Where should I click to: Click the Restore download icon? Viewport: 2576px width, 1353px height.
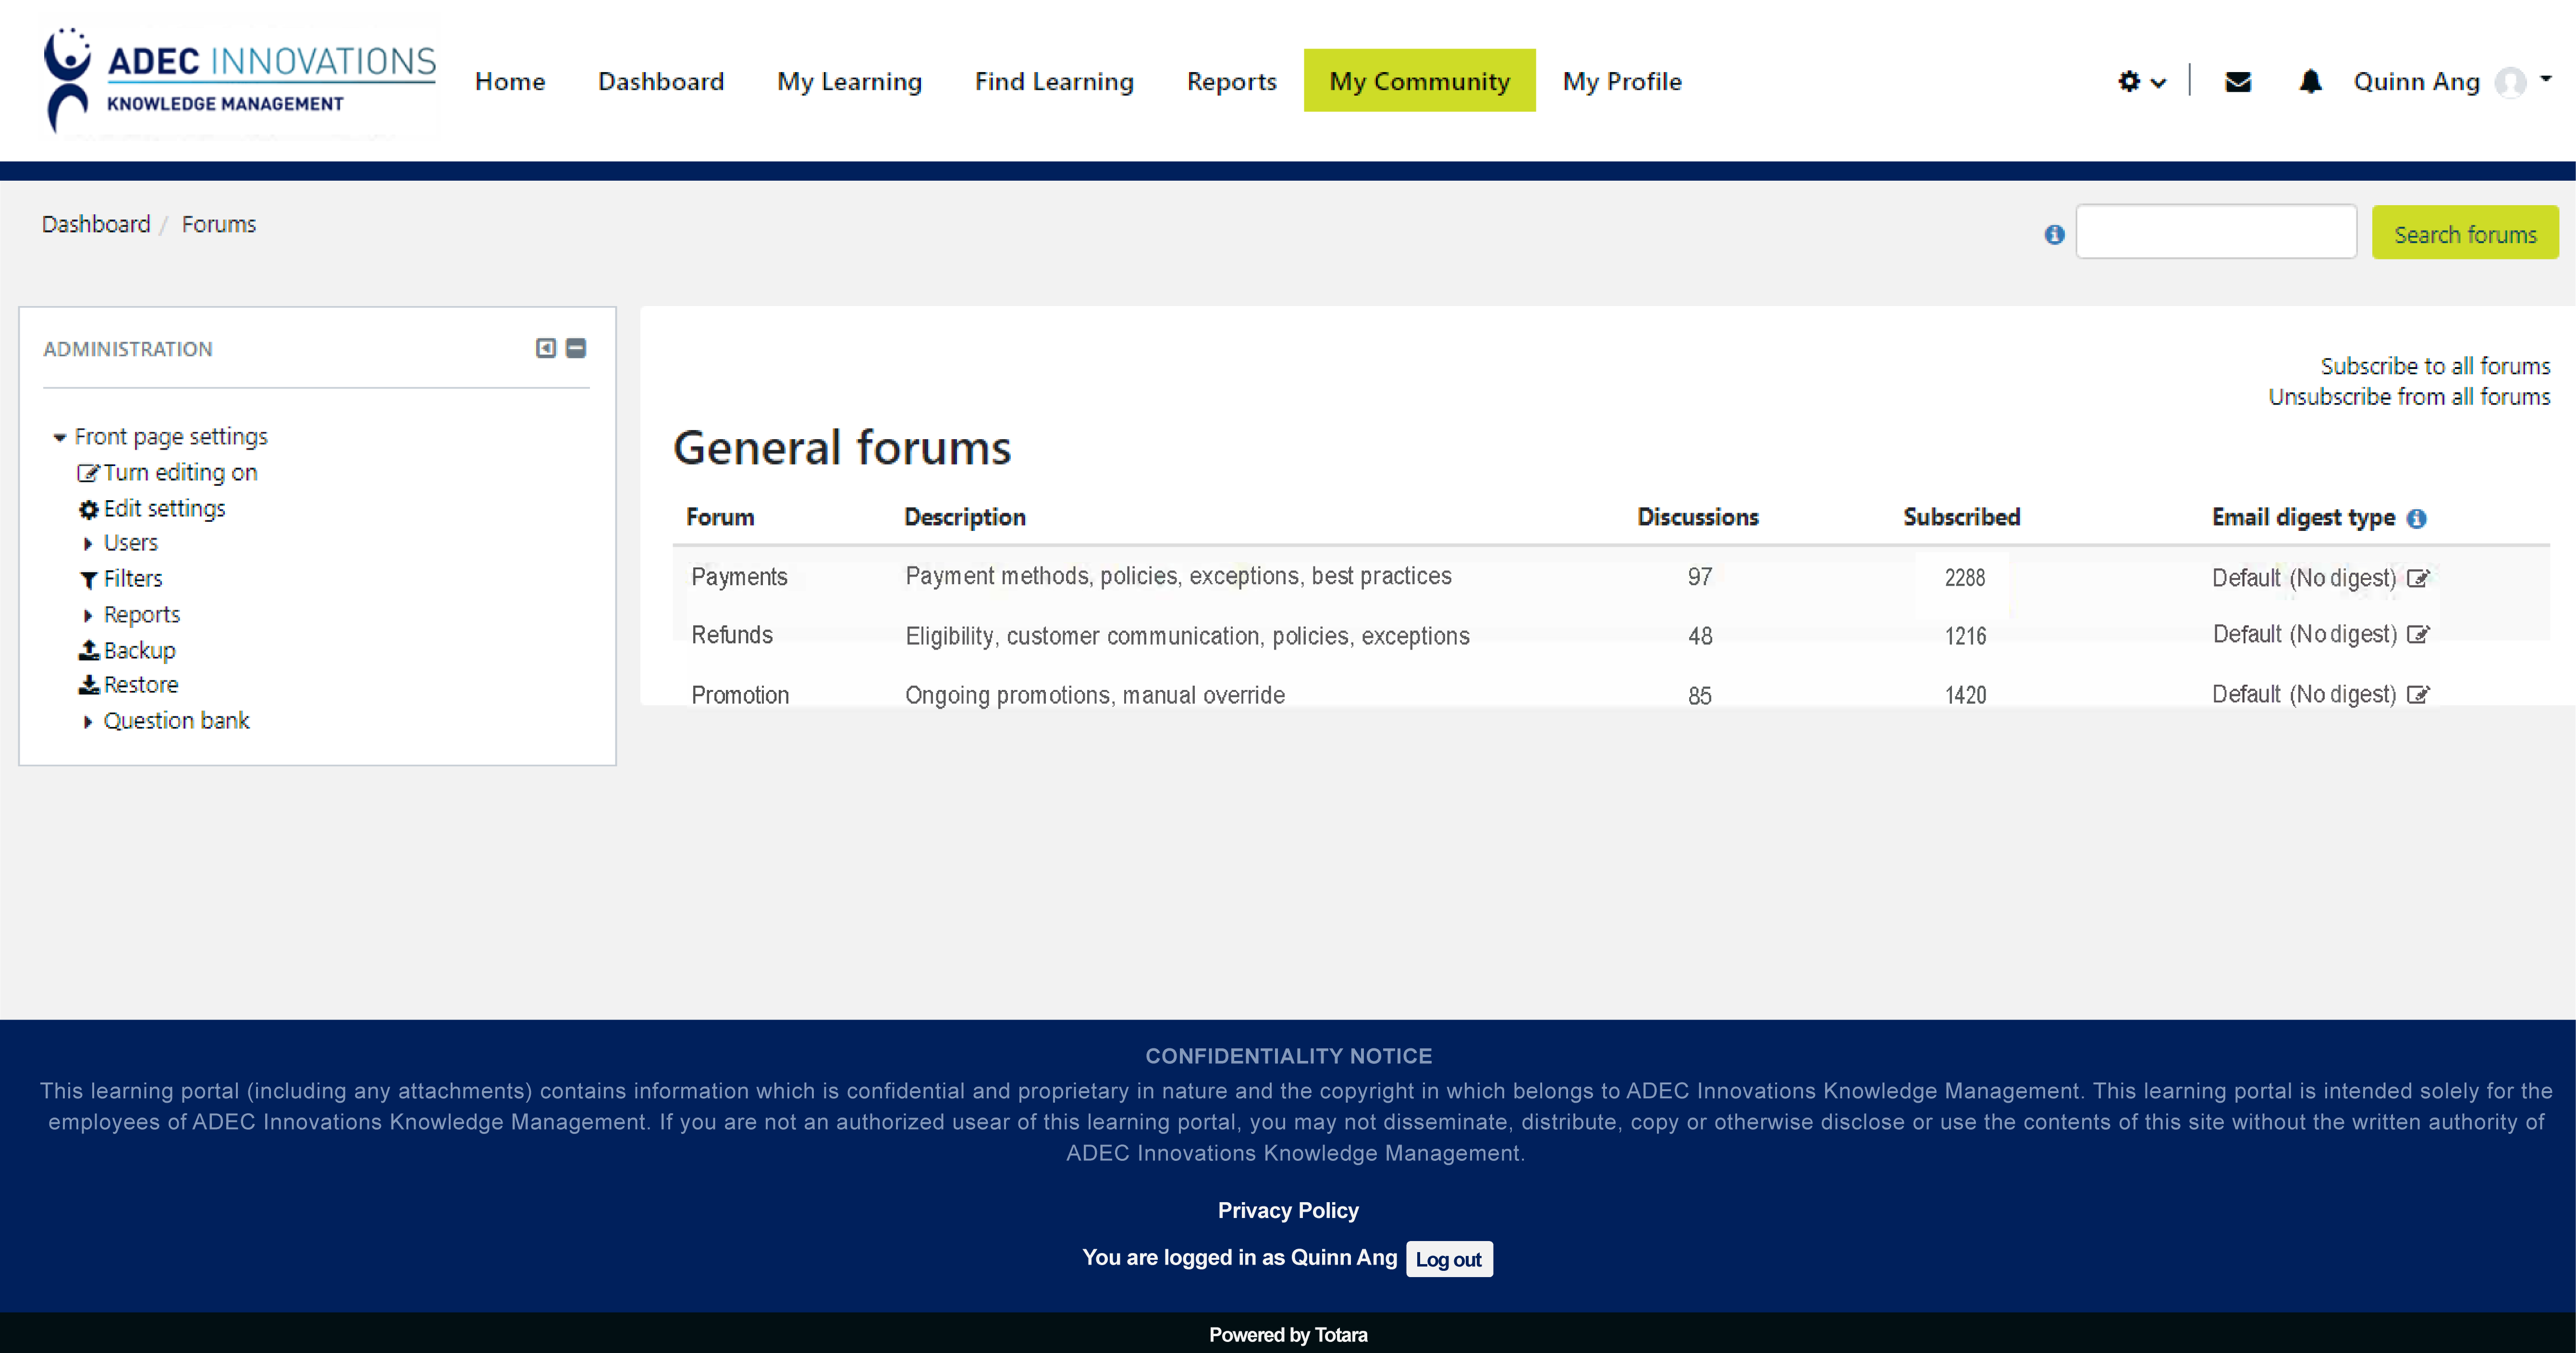pyautogui.click(x=88, y=685)
